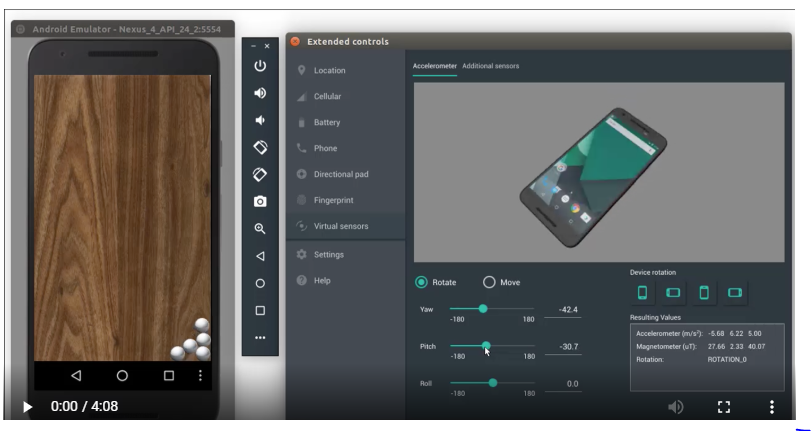The width and height of the screenshot is (811, 431).
Task: Open extended controls via three-dots icon in toolbar
Action: pos(260,337)
